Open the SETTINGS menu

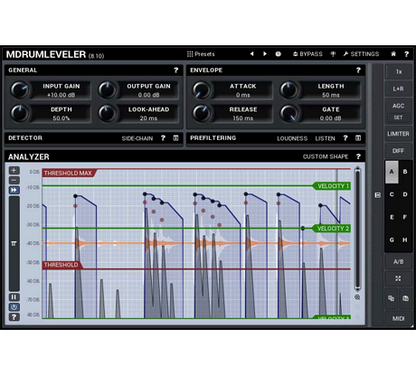[x=361, y=54]
